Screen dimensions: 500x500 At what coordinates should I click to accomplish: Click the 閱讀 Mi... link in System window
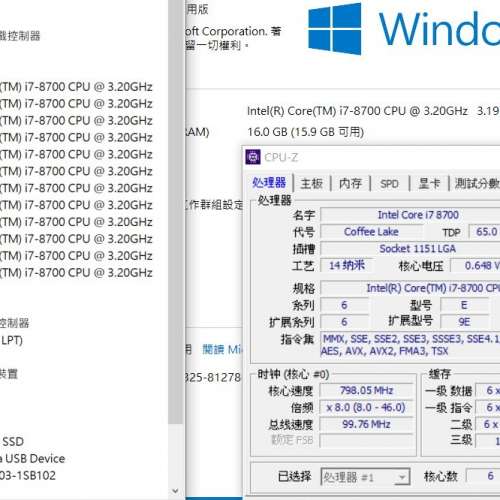[222, 349]
